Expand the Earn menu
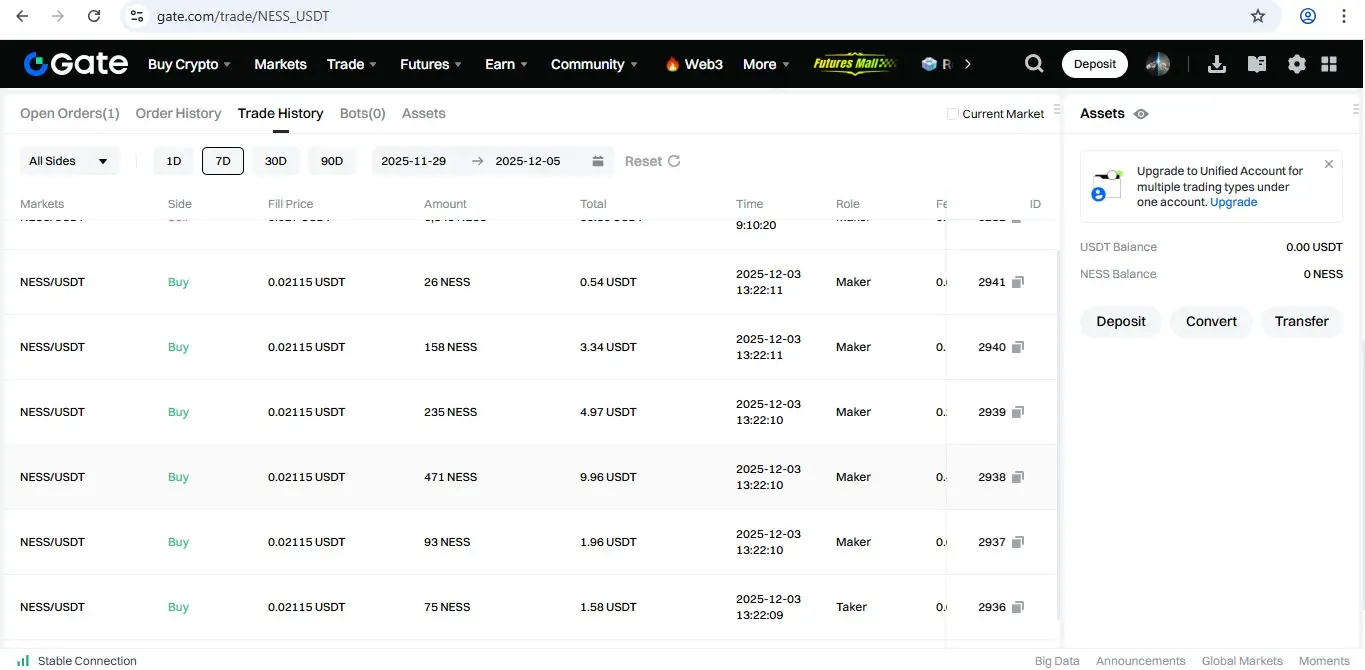The height and width of the screenshot is (670, 1365). pyautogui.click(x=506, y=64)
